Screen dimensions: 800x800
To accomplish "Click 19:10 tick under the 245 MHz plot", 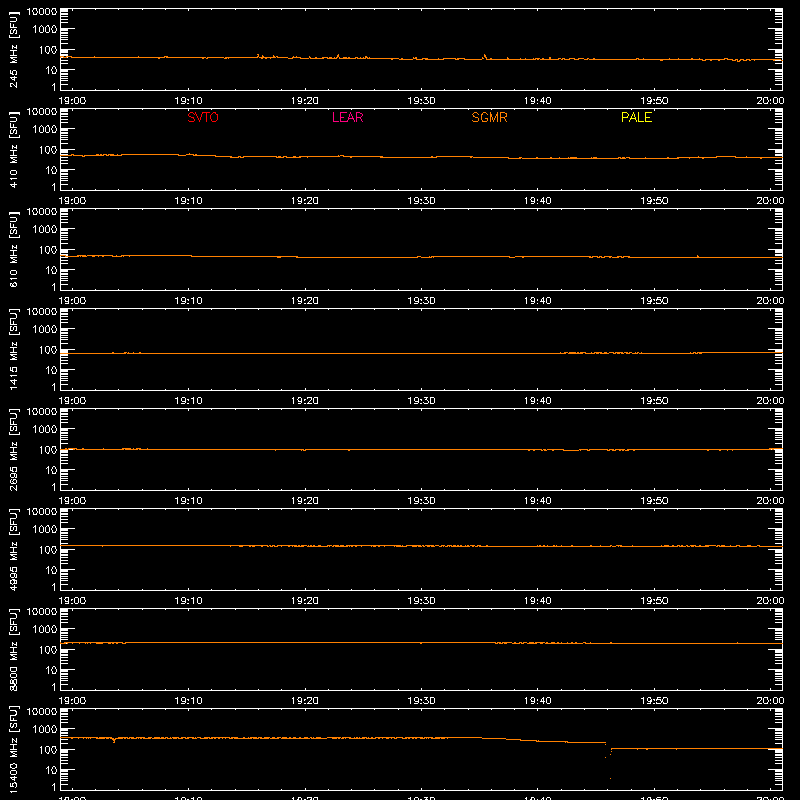I will pyautogui.click(x=188, y=101).
